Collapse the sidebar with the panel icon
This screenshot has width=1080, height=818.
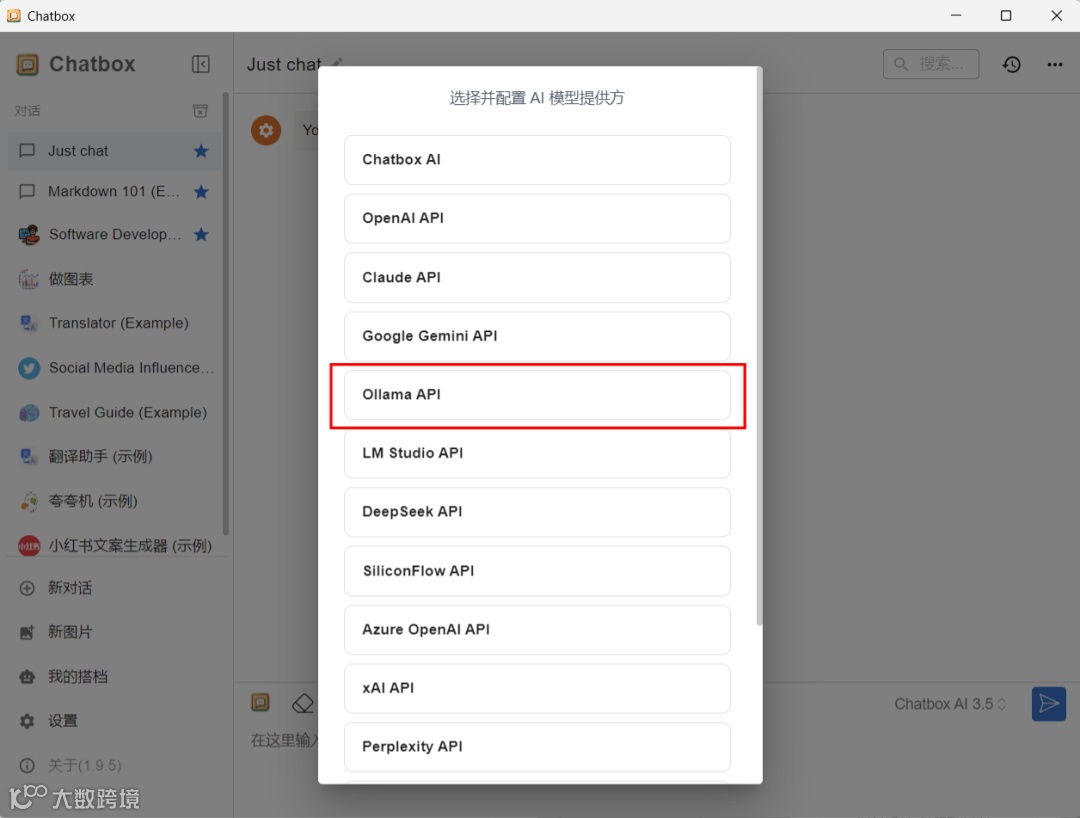coord(200,64)
